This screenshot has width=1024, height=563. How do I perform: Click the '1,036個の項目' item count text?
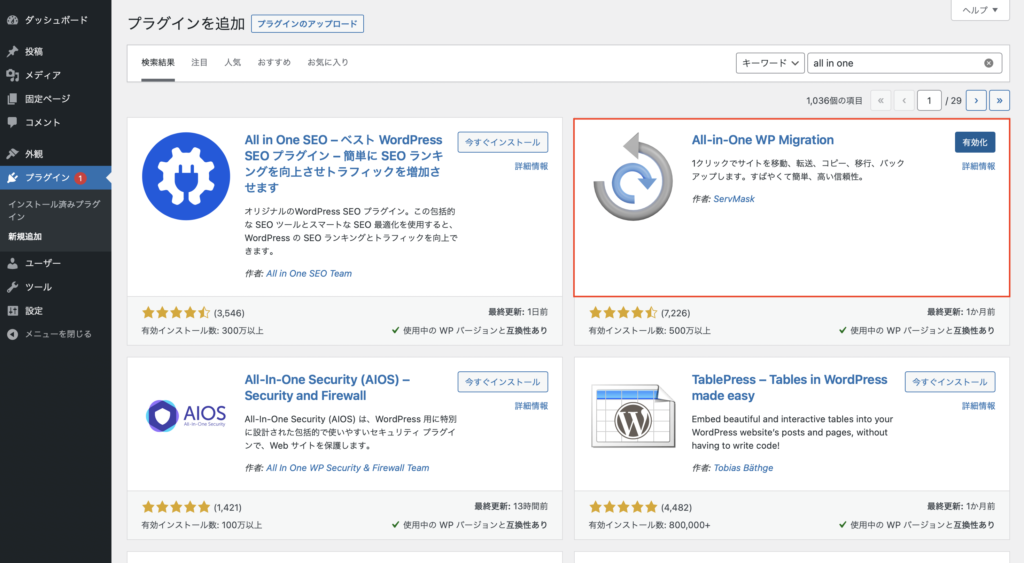(834, 101)
